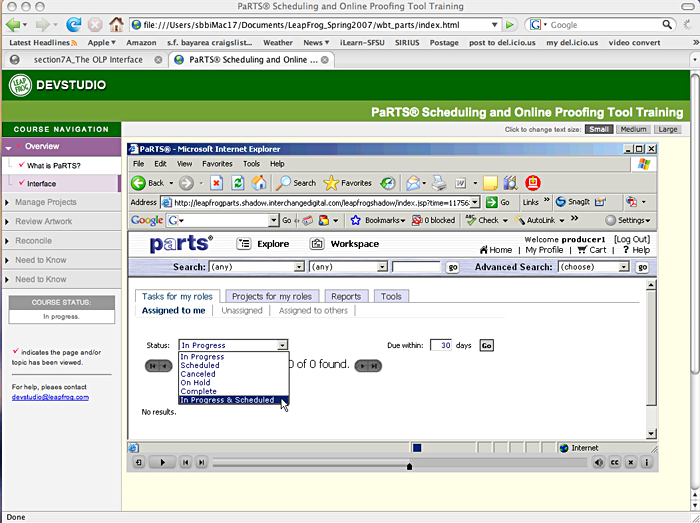Click the browser Forward arrow
The width and height of the screenshot is (700, 523).
pyautogui.click(x=42, y=25)
